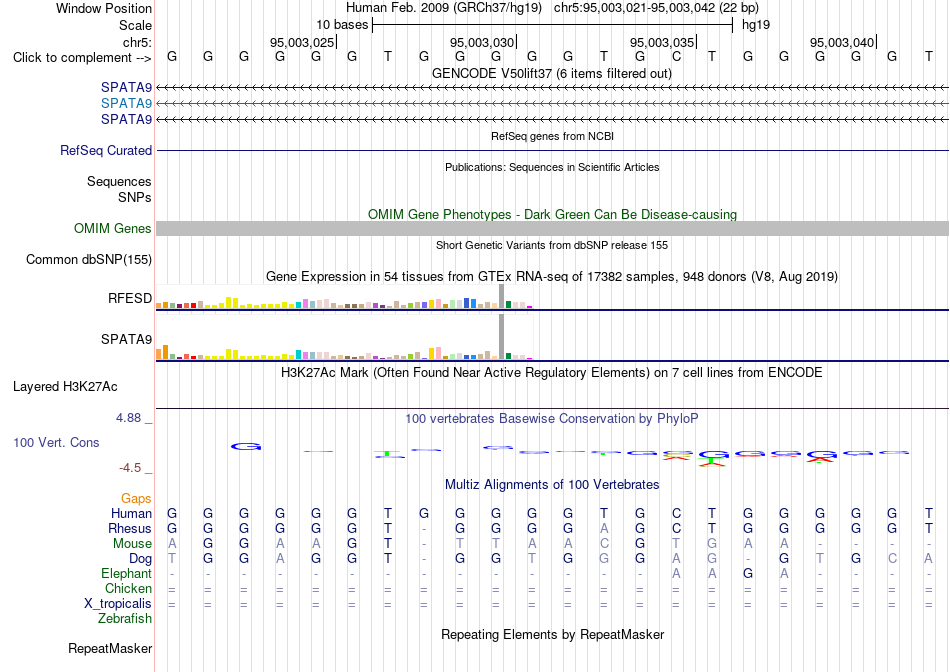The image size is (950, 672).
Task: Click the orange Gaps label
Action: (136, 498)
